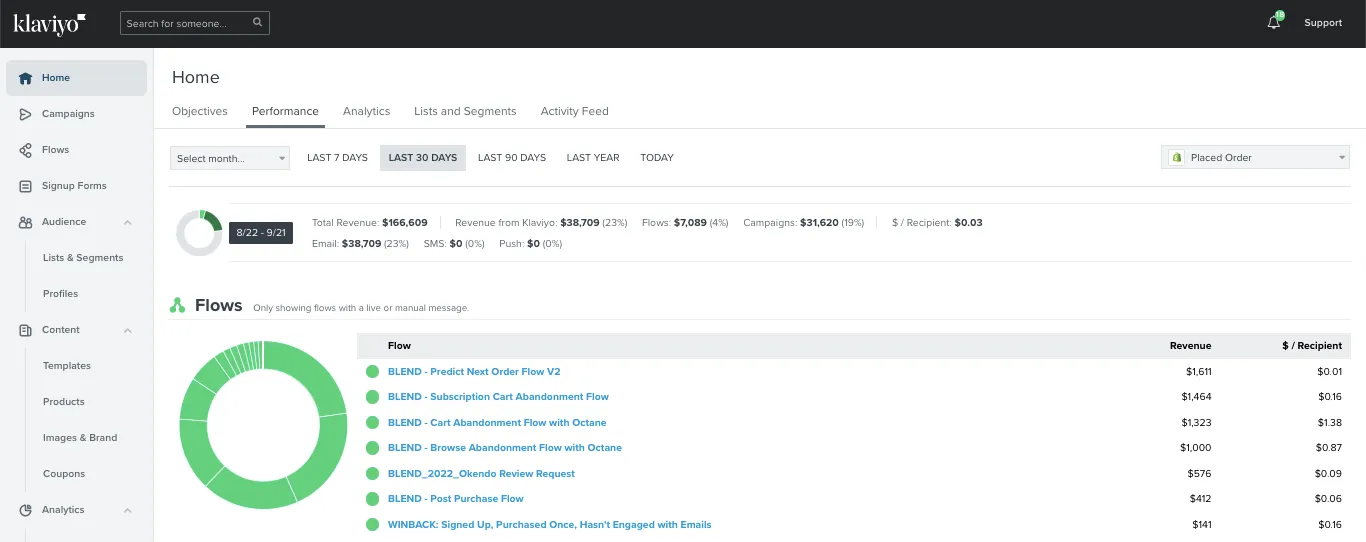This screenshot has height=542, width=1366.
Task: Click the Shopify icon in metric selector
Action: 1177,157
